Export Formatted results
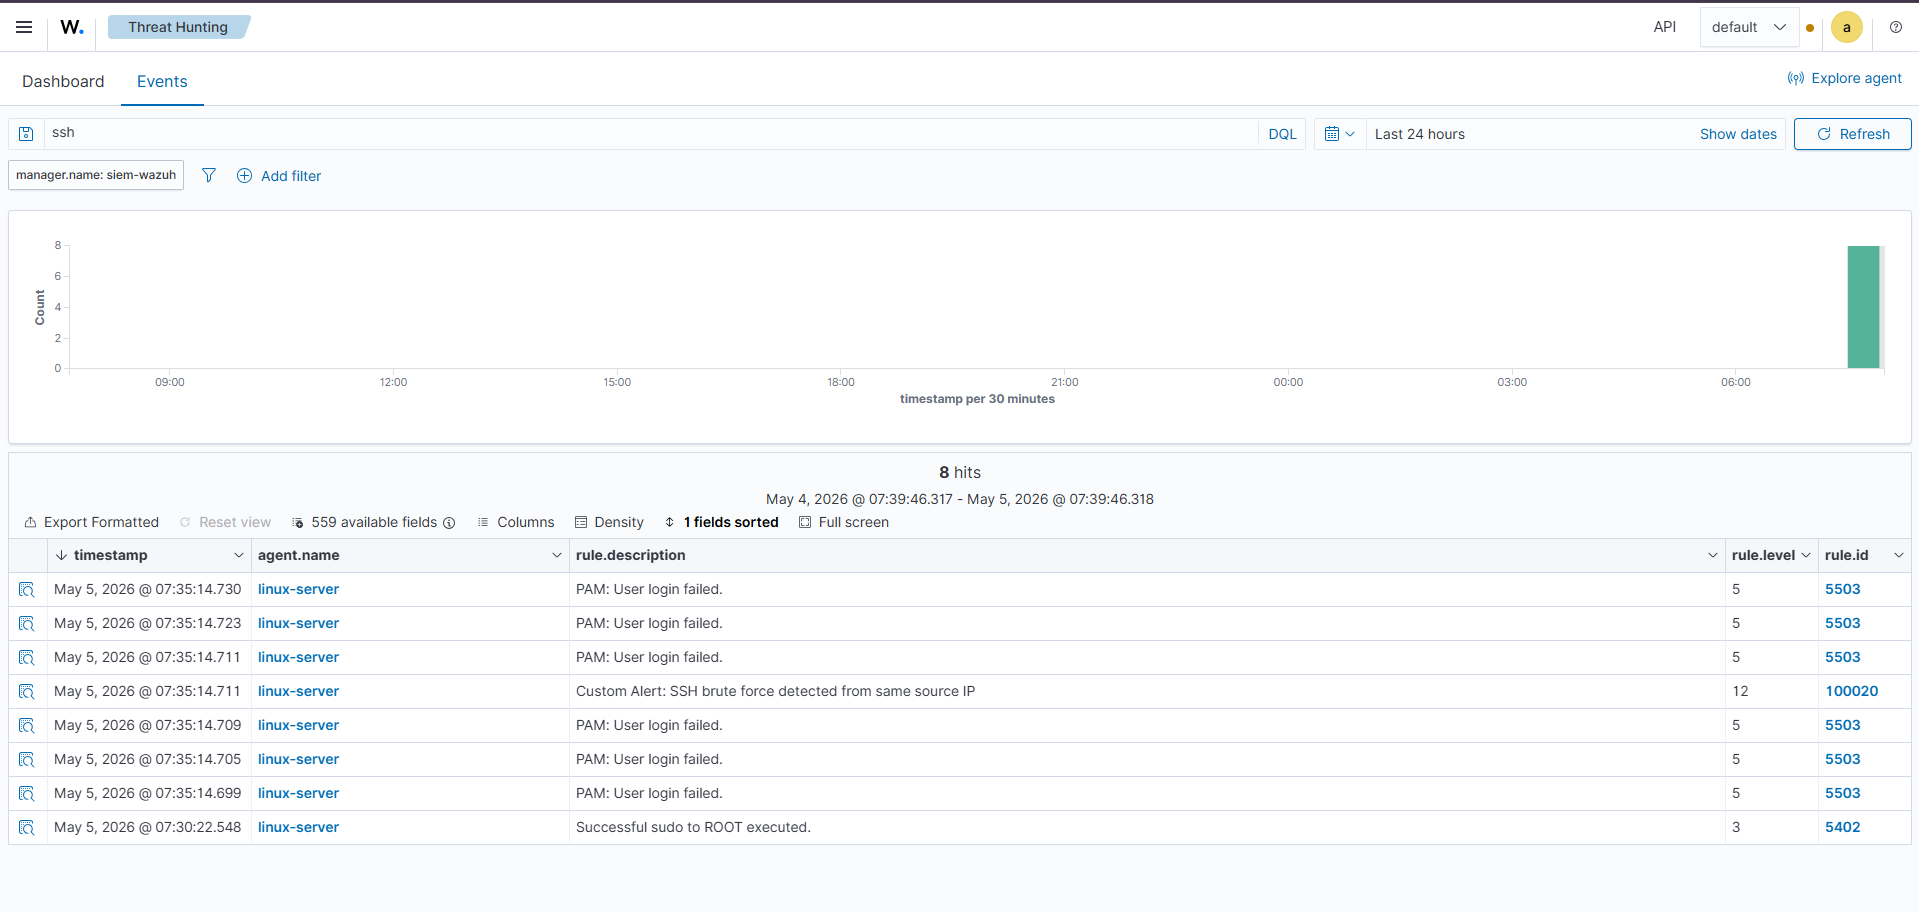Viewport: 1919px width, 912px height. click(91, 522)
